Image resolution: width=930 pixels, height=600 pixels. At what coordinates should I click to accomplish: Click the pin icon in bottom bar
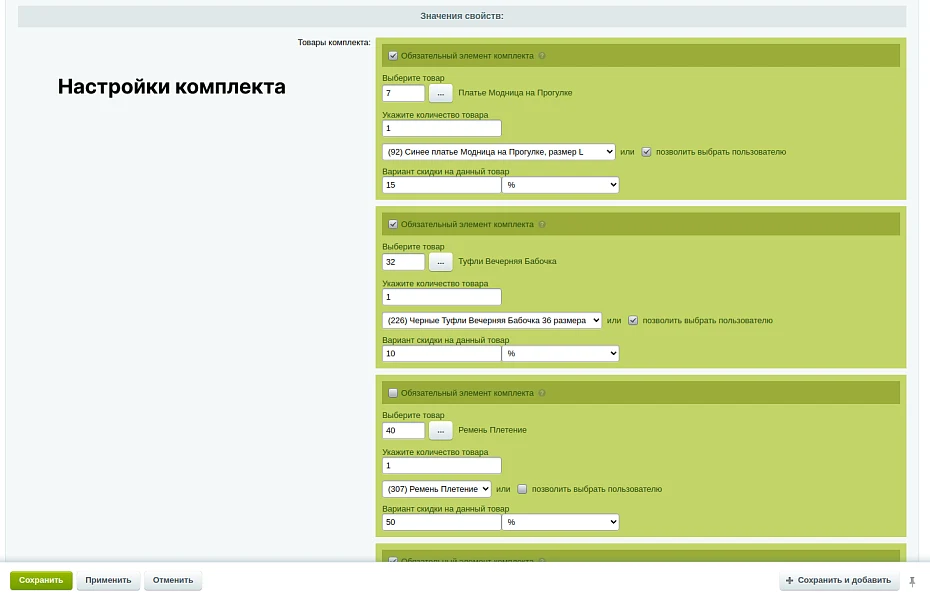point(912,581)
